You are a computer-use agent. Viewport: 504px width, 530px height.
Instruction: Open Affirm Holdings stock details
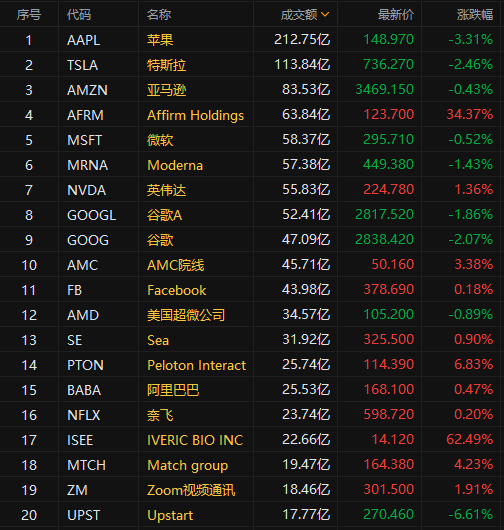[195, 115]
